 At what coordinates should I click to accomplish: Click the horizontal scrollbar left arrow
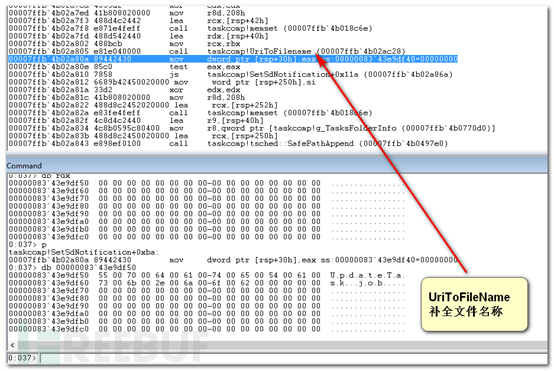(12, 345)
